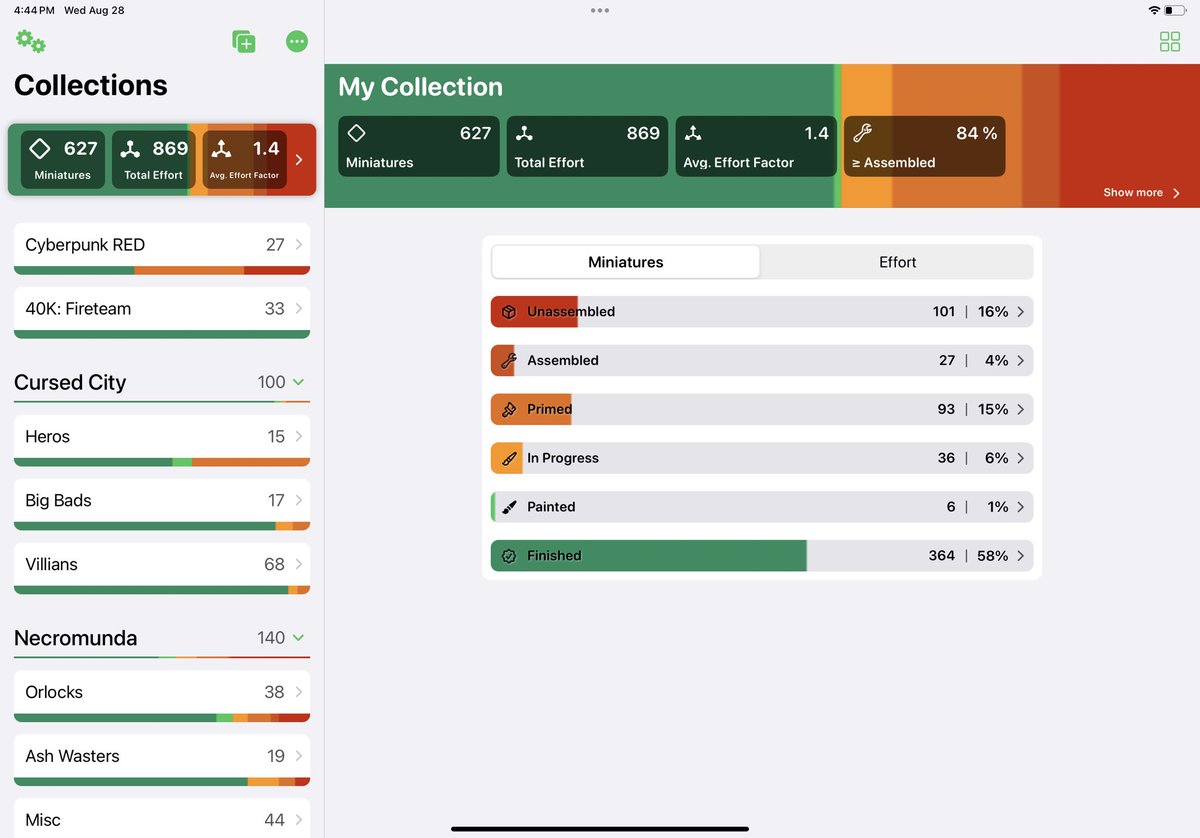Image resolution: width=1200 pixels, height=838 pixels.
Task: Tap the Finished green progress bar
Action: [649, 556]
